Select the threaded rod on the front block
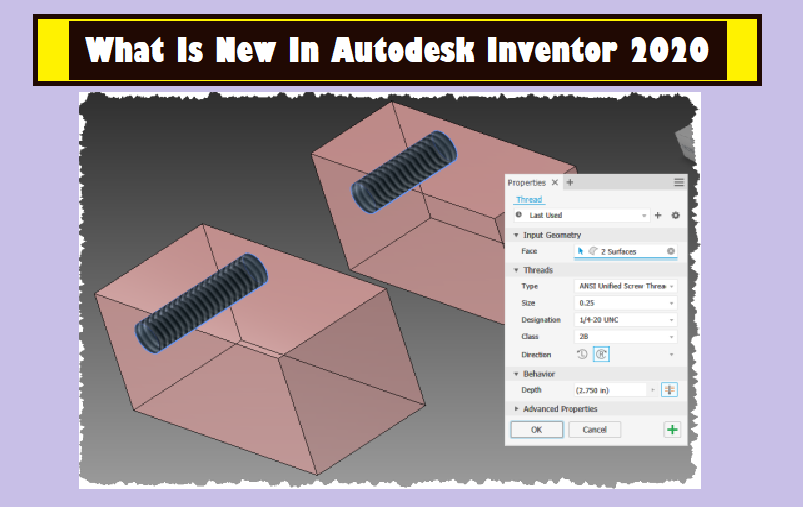Screen dimensions: 803x507 [x=201, y=303]
